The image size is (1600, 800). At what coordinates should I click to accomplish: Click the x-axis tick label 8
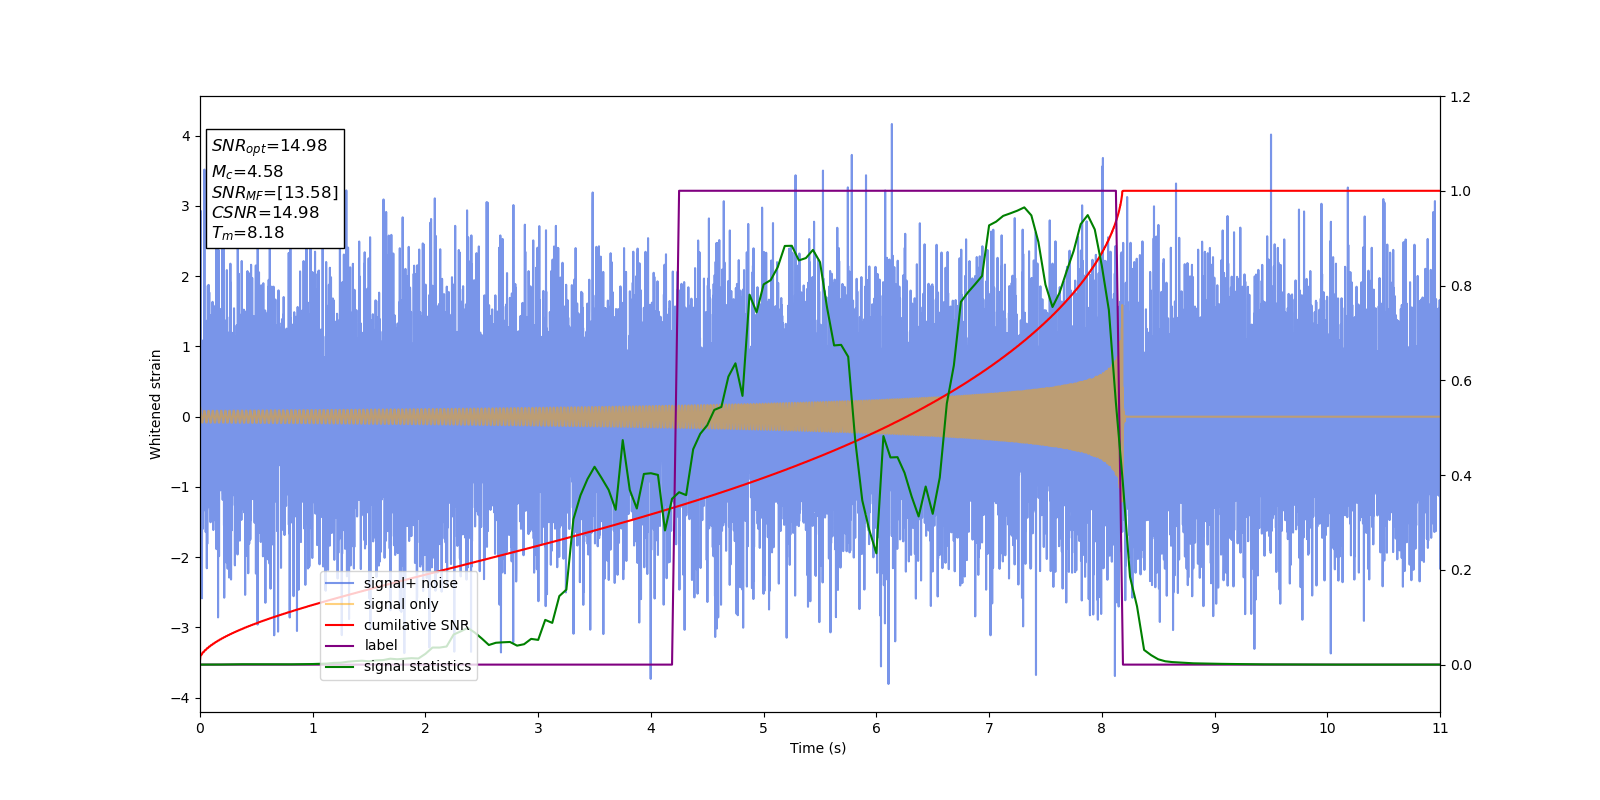pyautogui.click(x=1102, y=728)
